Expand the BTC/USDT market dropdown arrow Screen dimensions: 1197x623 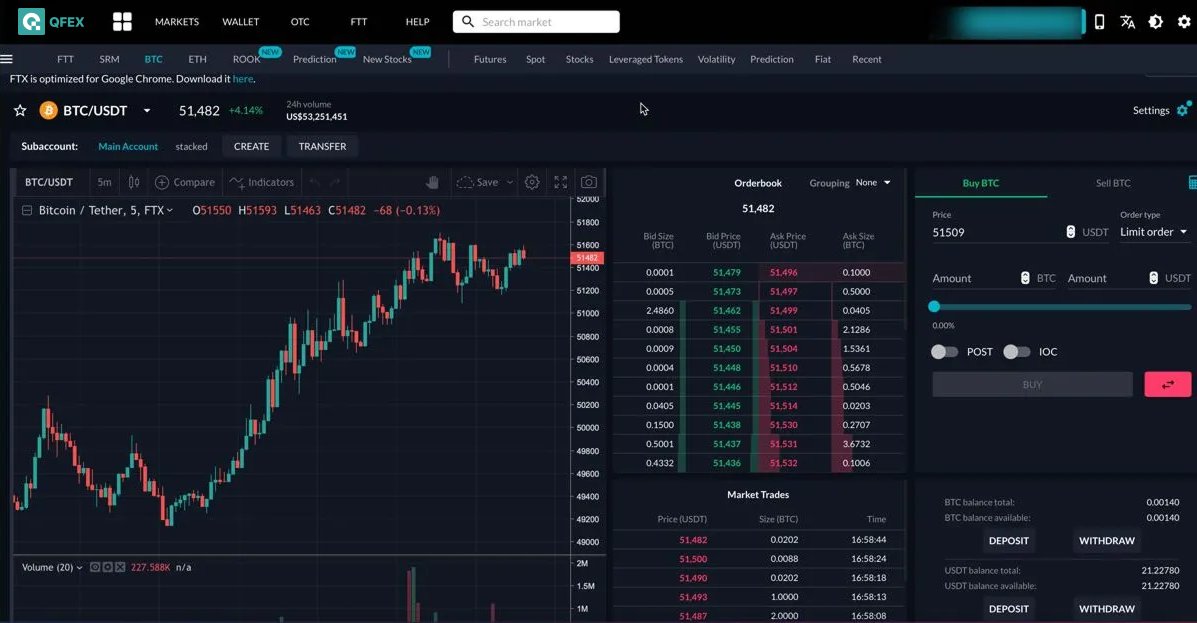point(147,111)
